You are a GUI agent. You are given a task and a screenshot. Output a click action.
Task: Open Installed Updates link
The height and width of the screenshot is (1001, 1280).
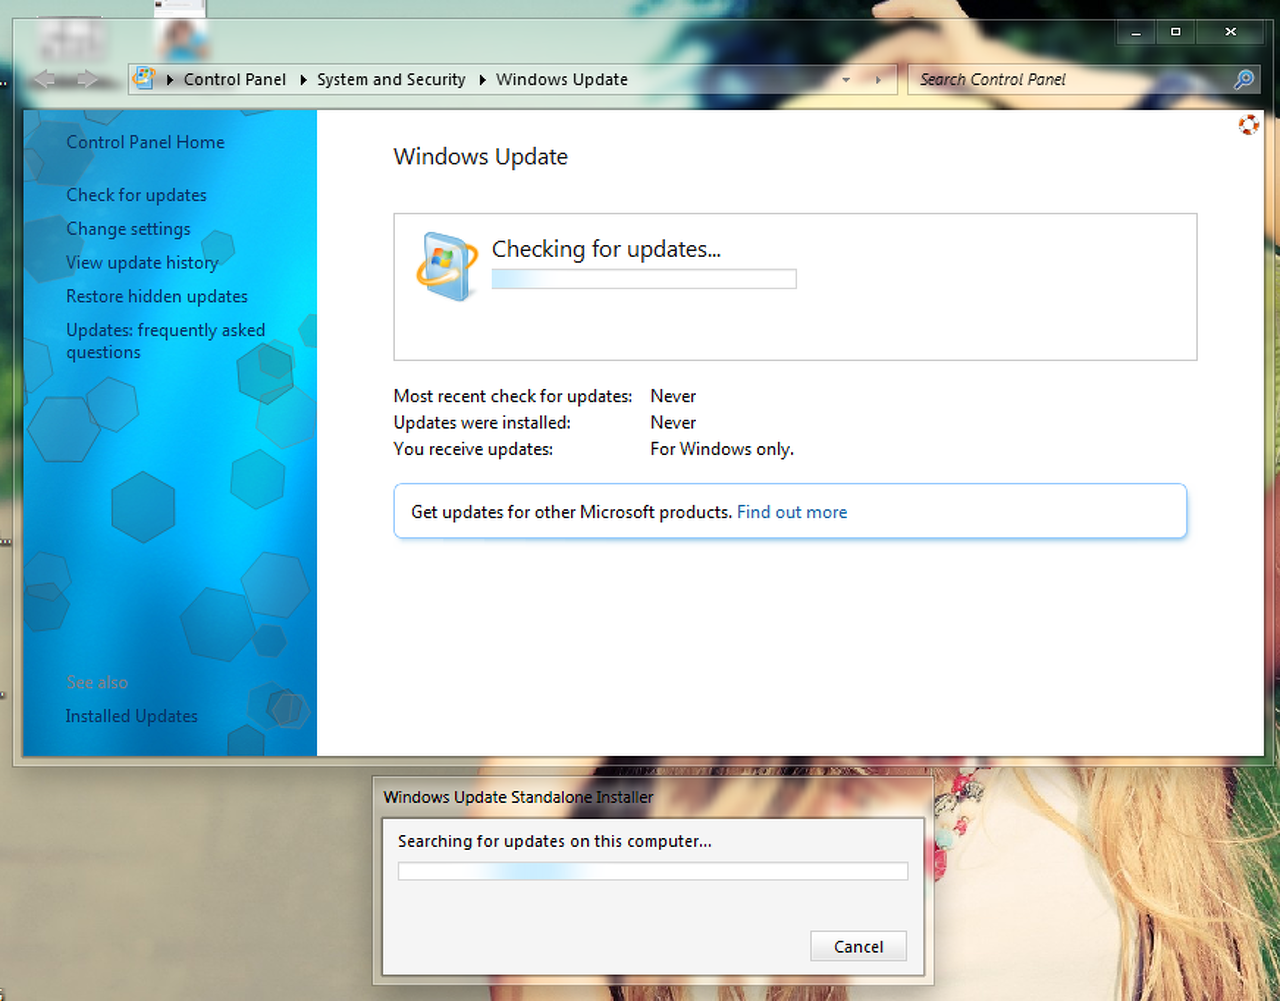132,716
